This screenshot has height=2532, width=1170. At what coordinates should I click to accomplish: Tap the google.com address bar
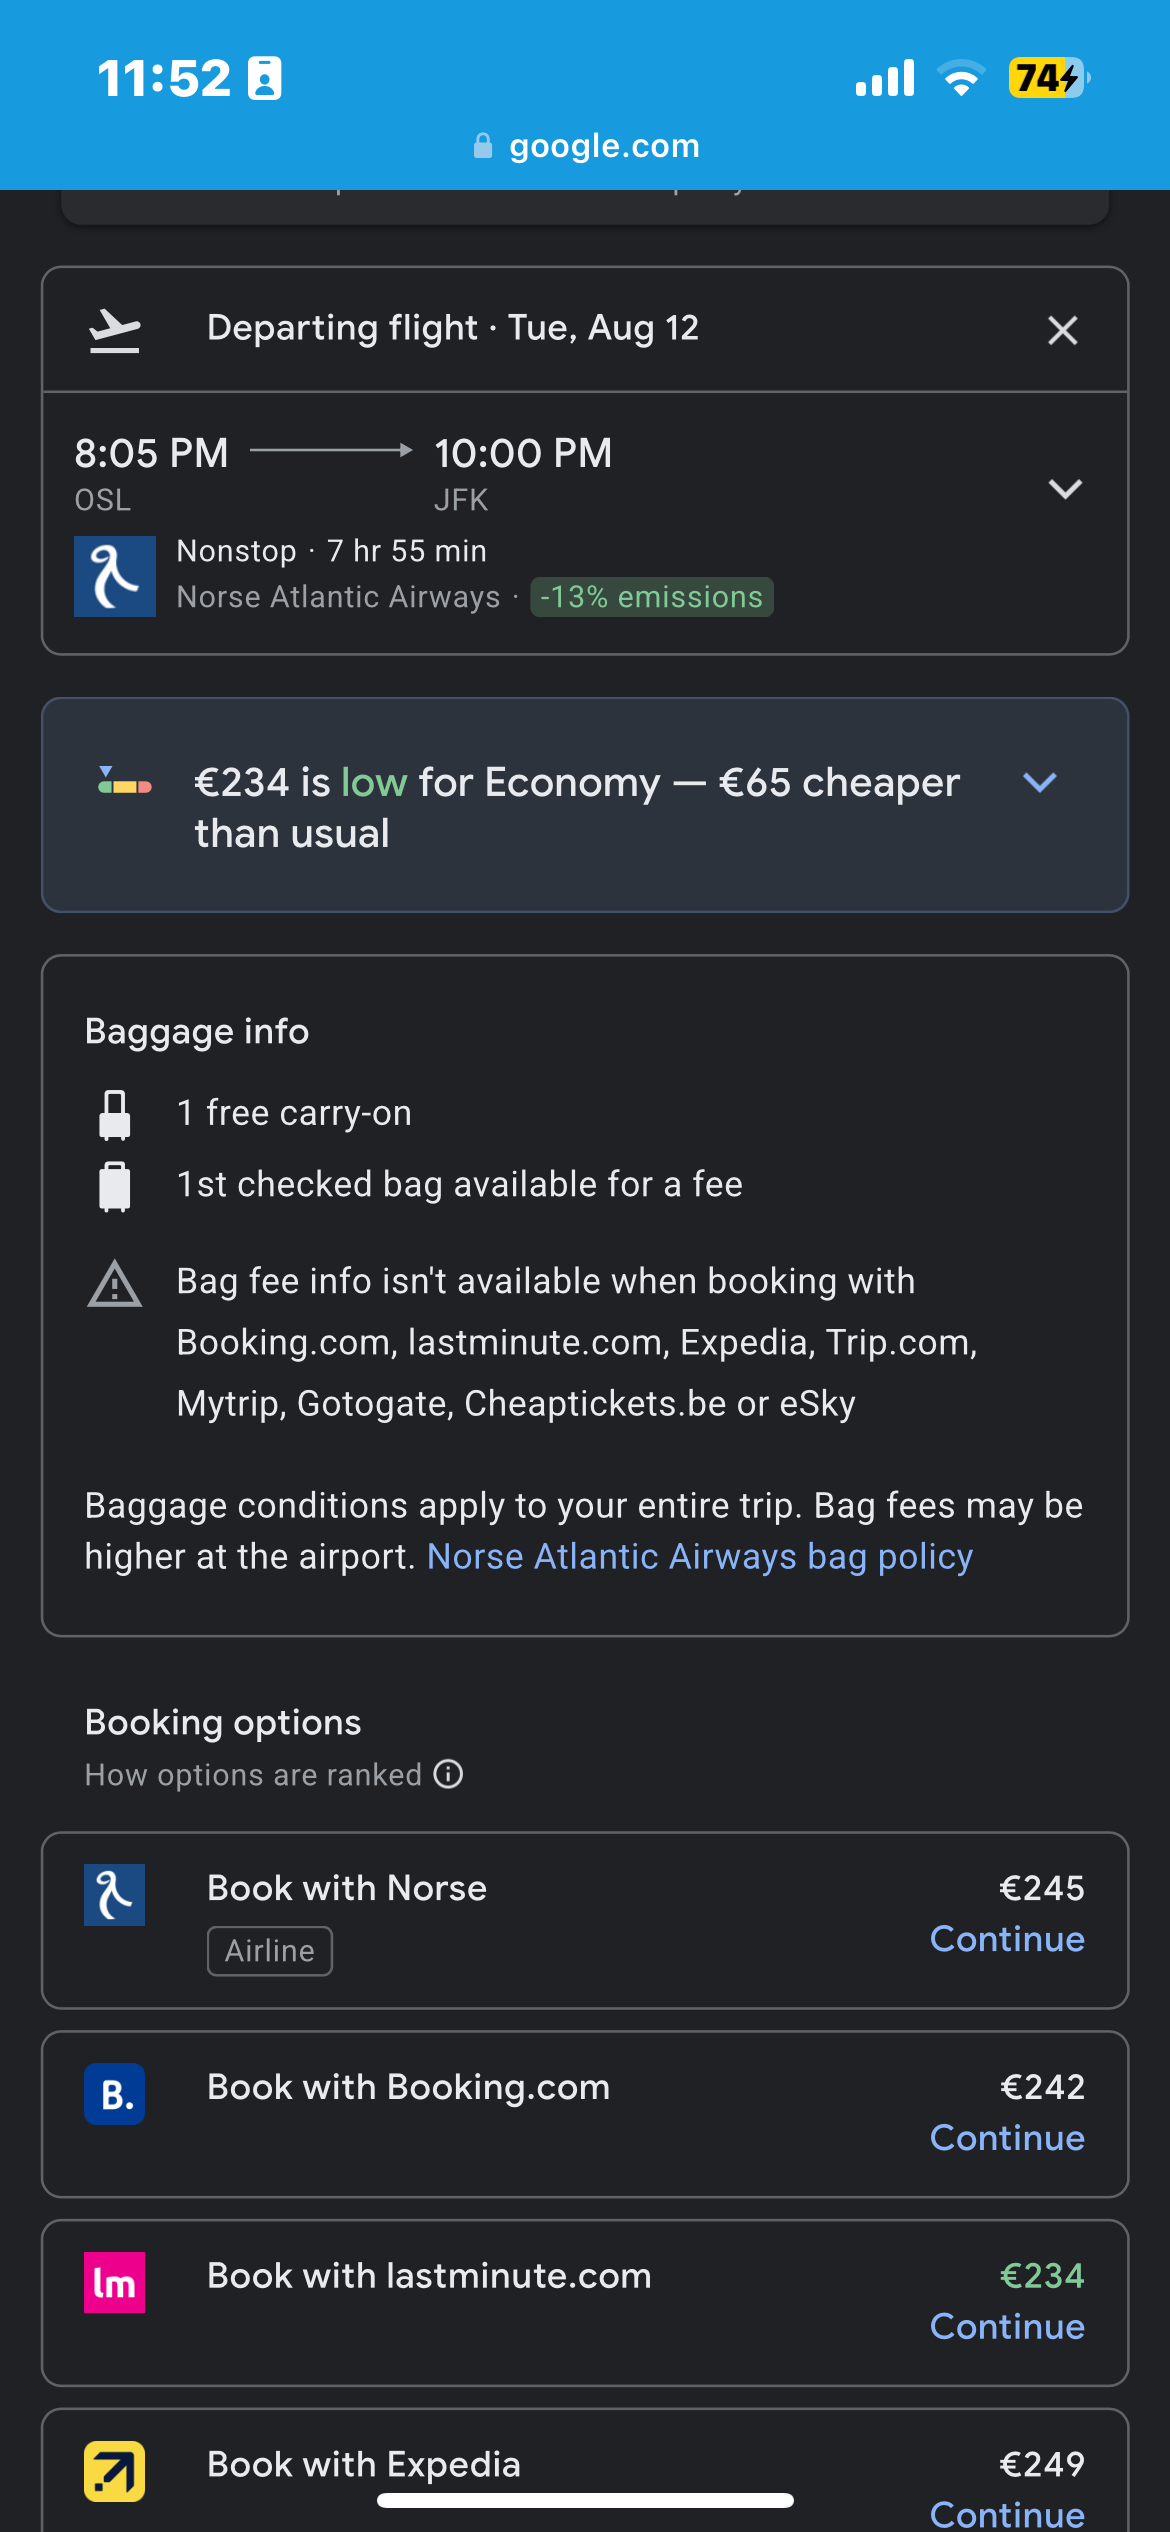(x=585, y=146)
